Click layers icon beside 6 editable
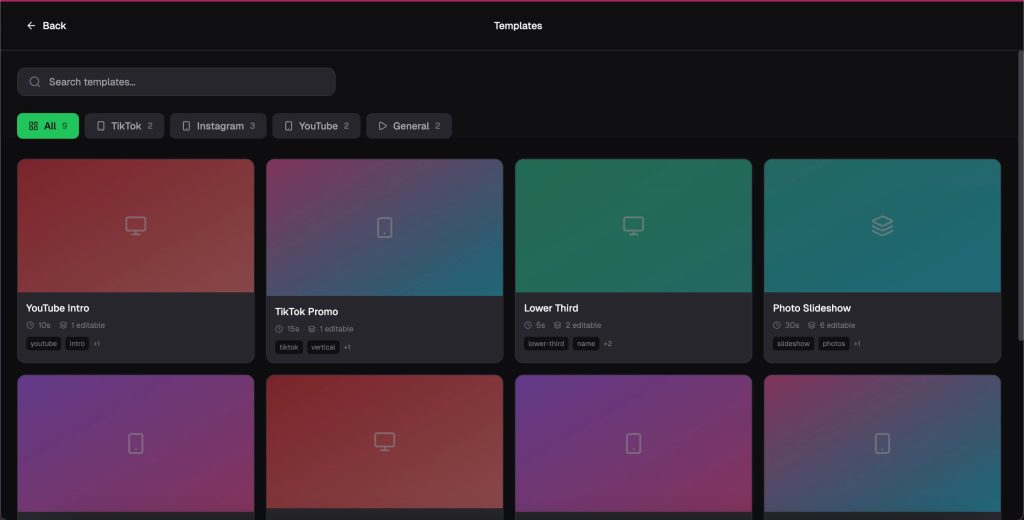Image resolution: width=1024 pixels, height=520 pixels. [x=811, y=325]
